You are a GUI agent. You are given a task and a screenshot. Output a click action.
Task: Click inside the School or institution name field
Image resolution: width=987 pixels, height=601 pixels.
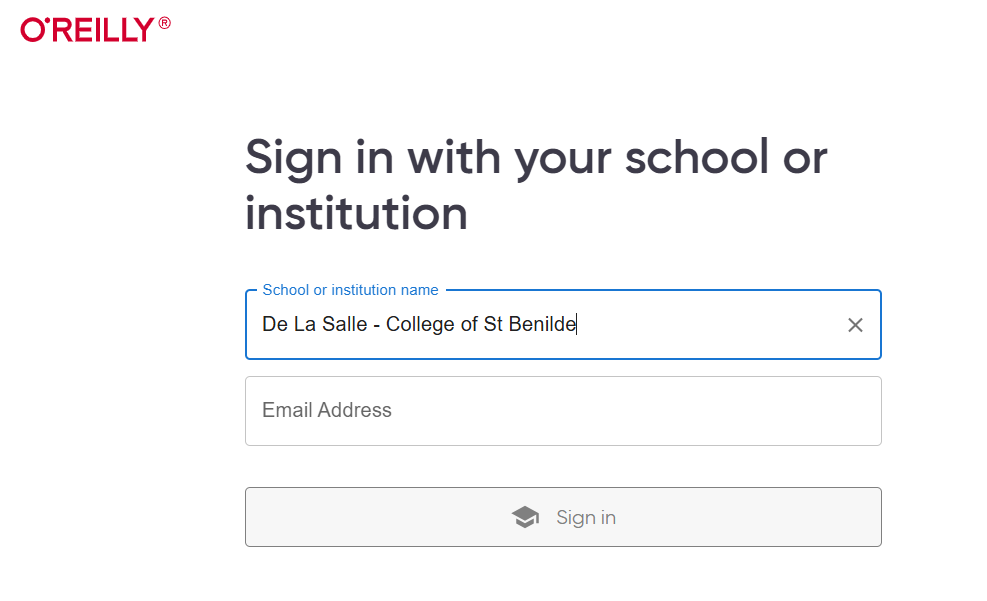click(563, 325)
